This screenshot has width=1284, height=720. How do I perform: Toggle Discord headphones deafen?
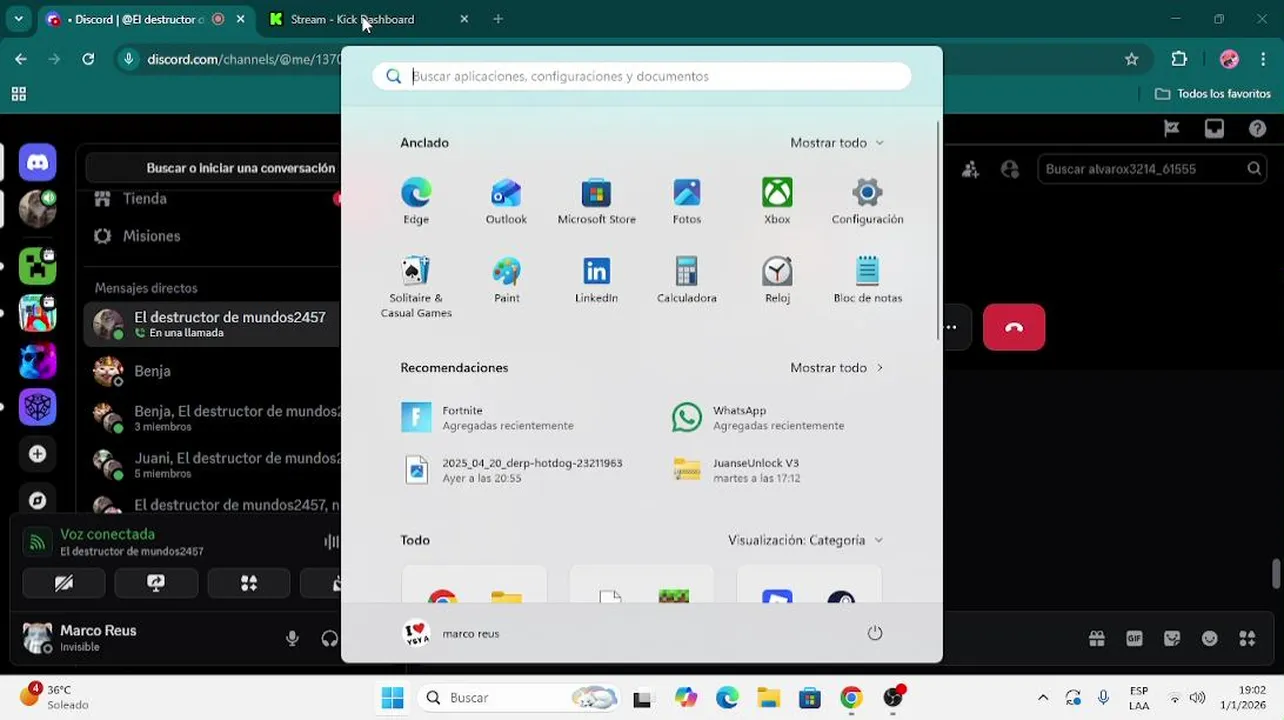point(330,638)
